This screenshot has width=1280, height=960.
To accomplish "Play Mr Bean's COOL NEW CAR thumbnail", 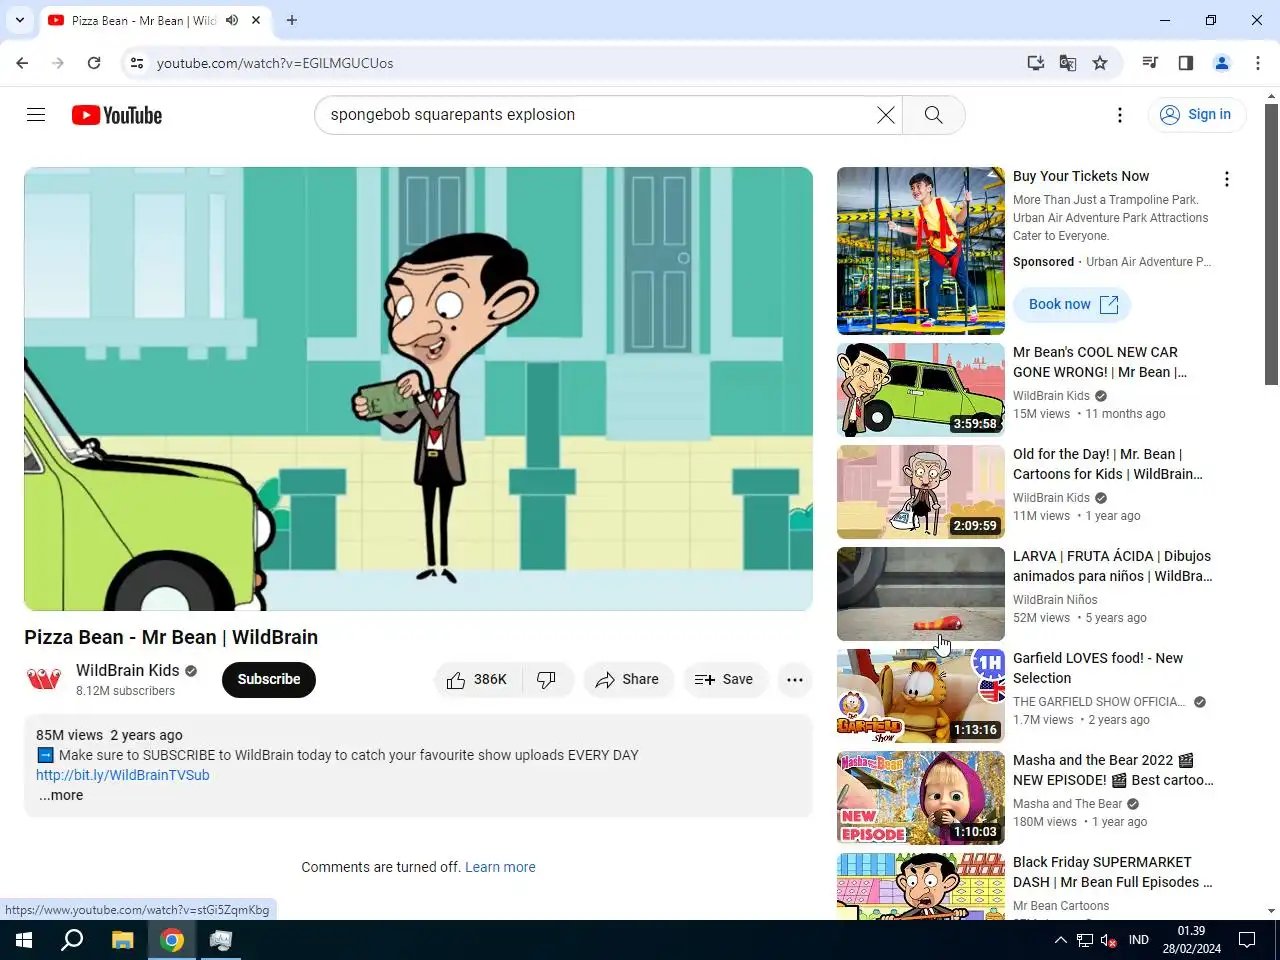I will (921, 390).
